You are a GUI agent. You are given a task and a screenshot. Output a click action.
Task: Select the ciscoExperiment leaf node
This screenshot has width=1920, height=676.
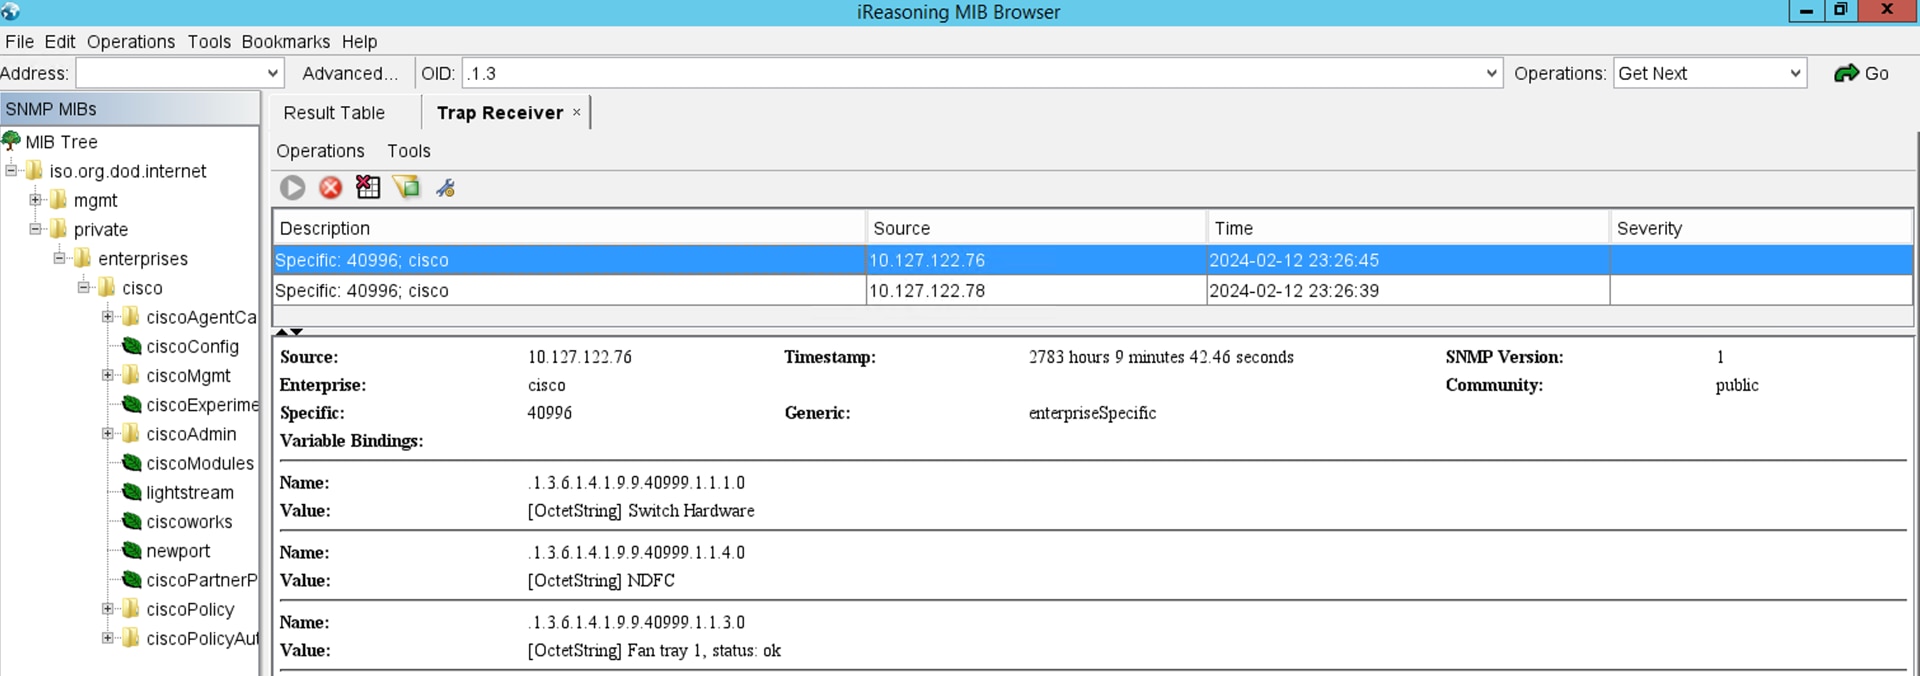(x=202, y=405)
